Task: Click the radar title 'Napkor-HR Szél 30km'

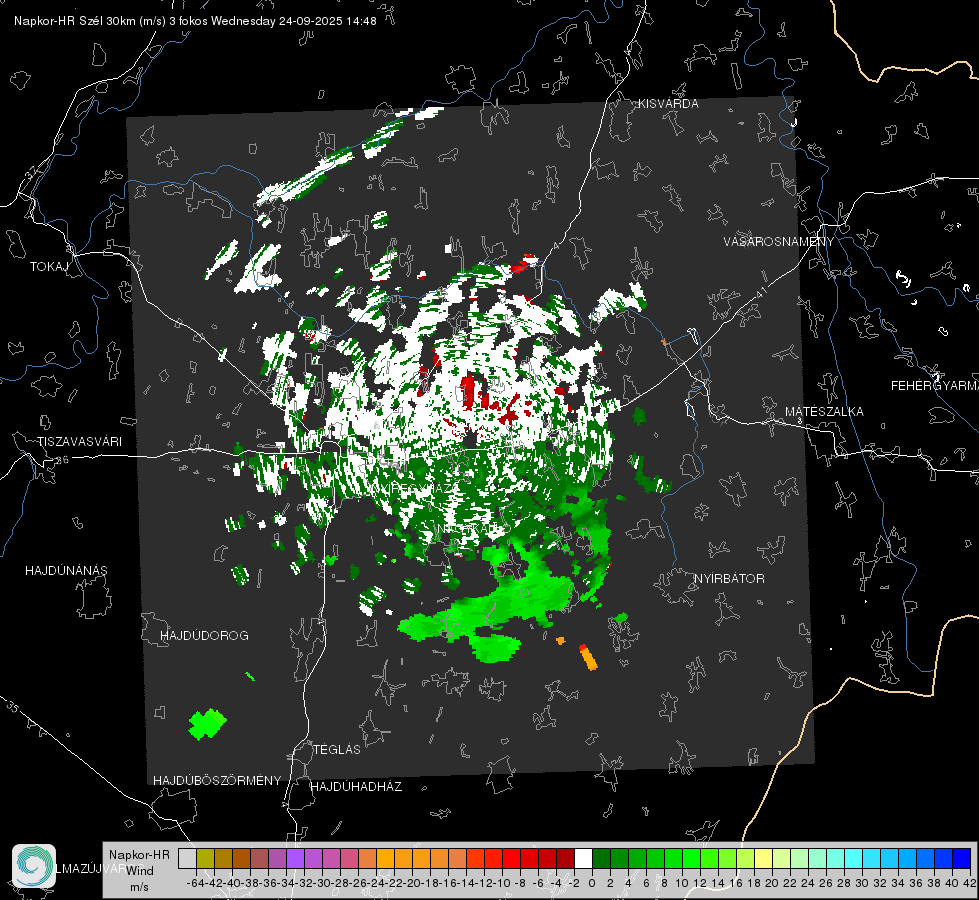Action: [76, 21]
